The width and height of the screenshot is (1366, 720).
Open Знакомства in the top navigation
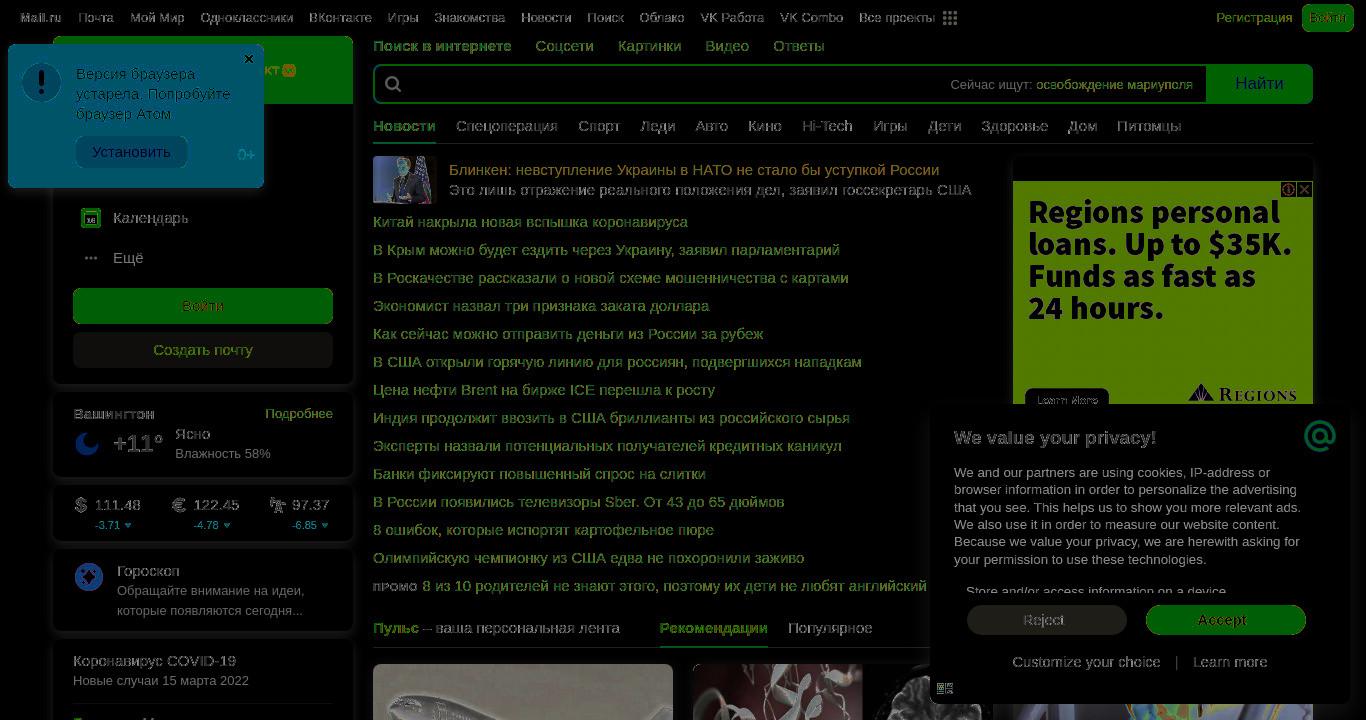[469, 18]
